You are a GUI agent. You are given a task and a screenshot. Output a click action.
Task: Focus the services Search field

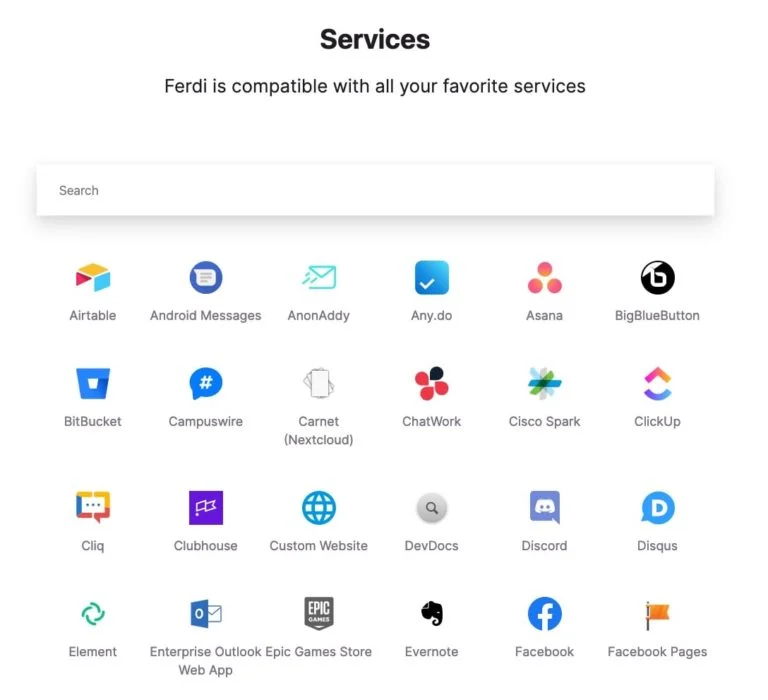click(x=375, y=190)
